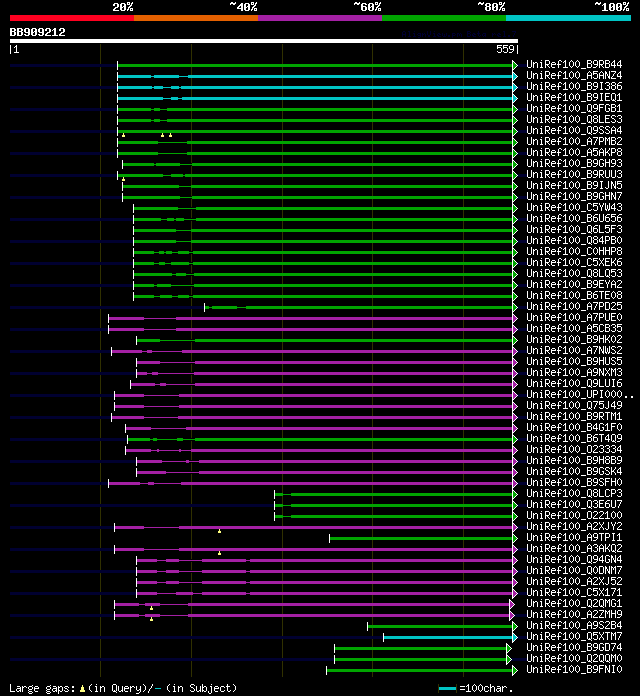Choose the UniRef100_Q9SSA4 entry
Screen dimensions: 640x696
574,130
